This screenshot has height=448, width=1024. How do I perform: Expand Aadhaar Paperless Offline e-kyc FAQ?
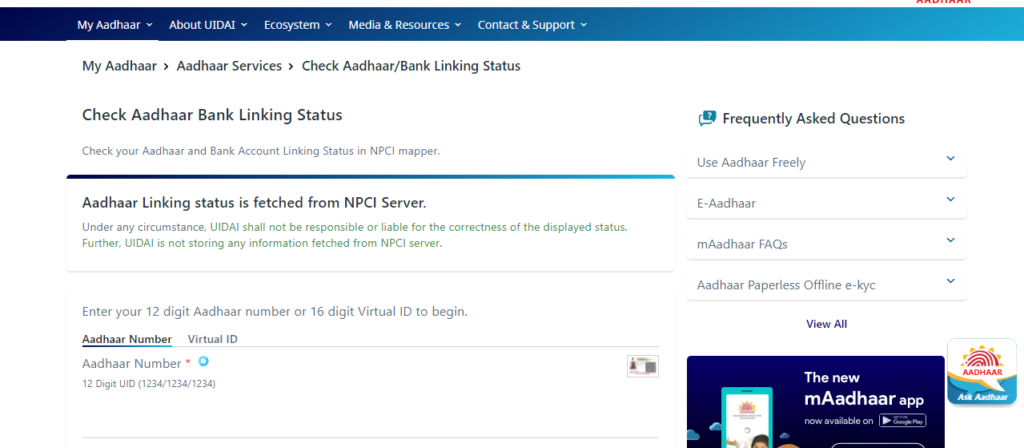tap(827, 285)
